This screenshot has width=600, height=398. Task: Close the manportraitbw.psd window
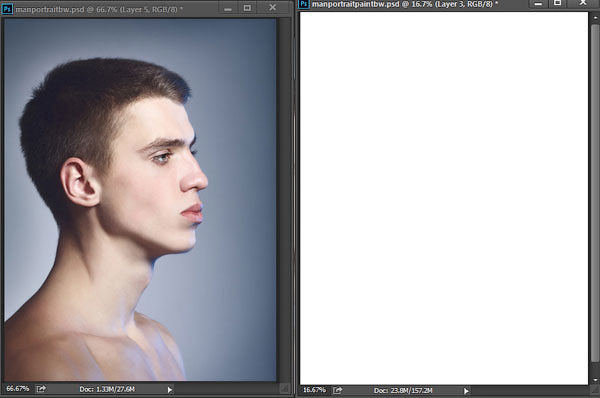click(272, 7)
